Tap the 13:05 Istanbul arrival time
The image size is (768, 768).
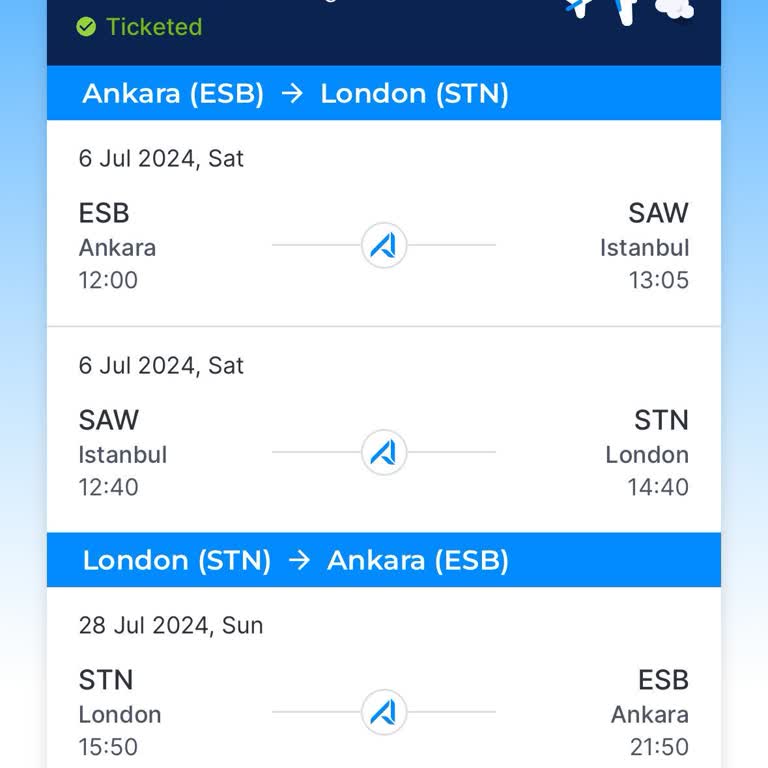coord(658,280)
